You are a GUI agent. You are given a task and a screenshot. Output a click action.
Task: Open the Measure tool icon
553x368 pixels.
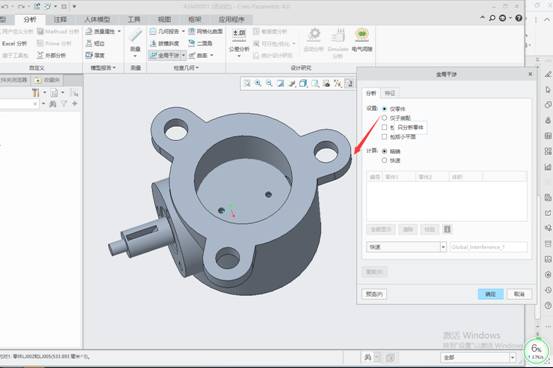tap(135, 36)
